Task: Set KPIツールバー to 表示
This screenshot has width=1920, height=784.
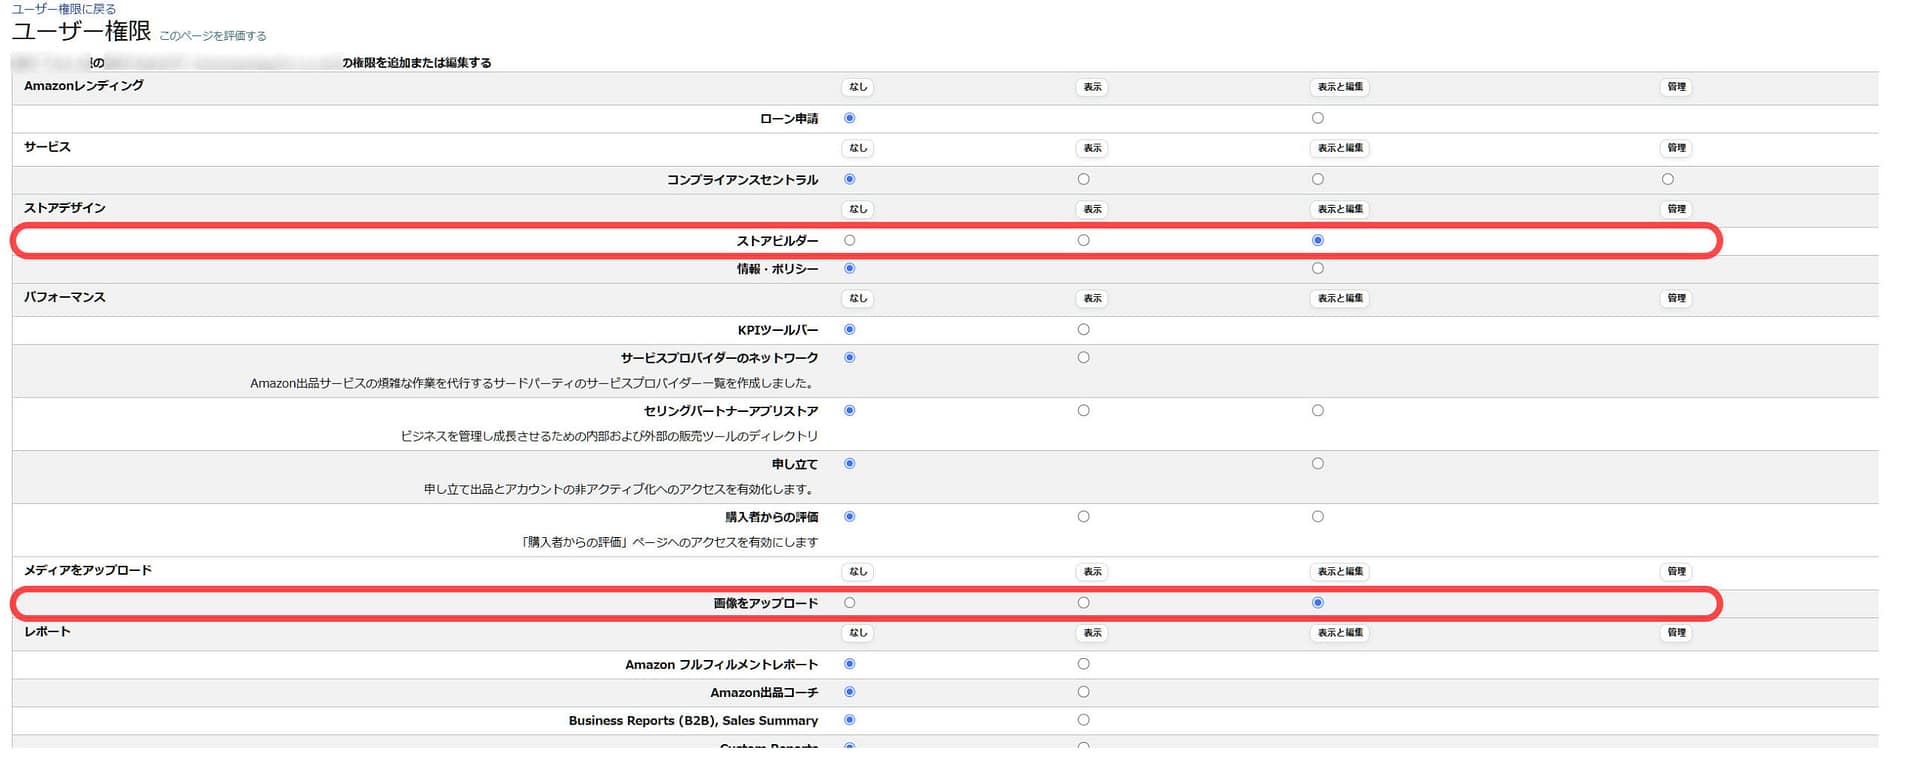Action: (x=1083, y=330)
